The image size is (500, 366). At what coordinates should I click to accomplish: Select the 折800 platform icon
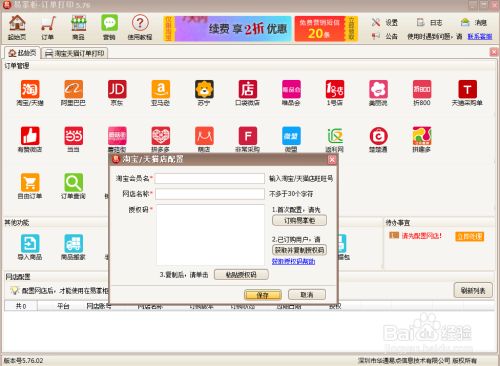[x=422, y=93]
